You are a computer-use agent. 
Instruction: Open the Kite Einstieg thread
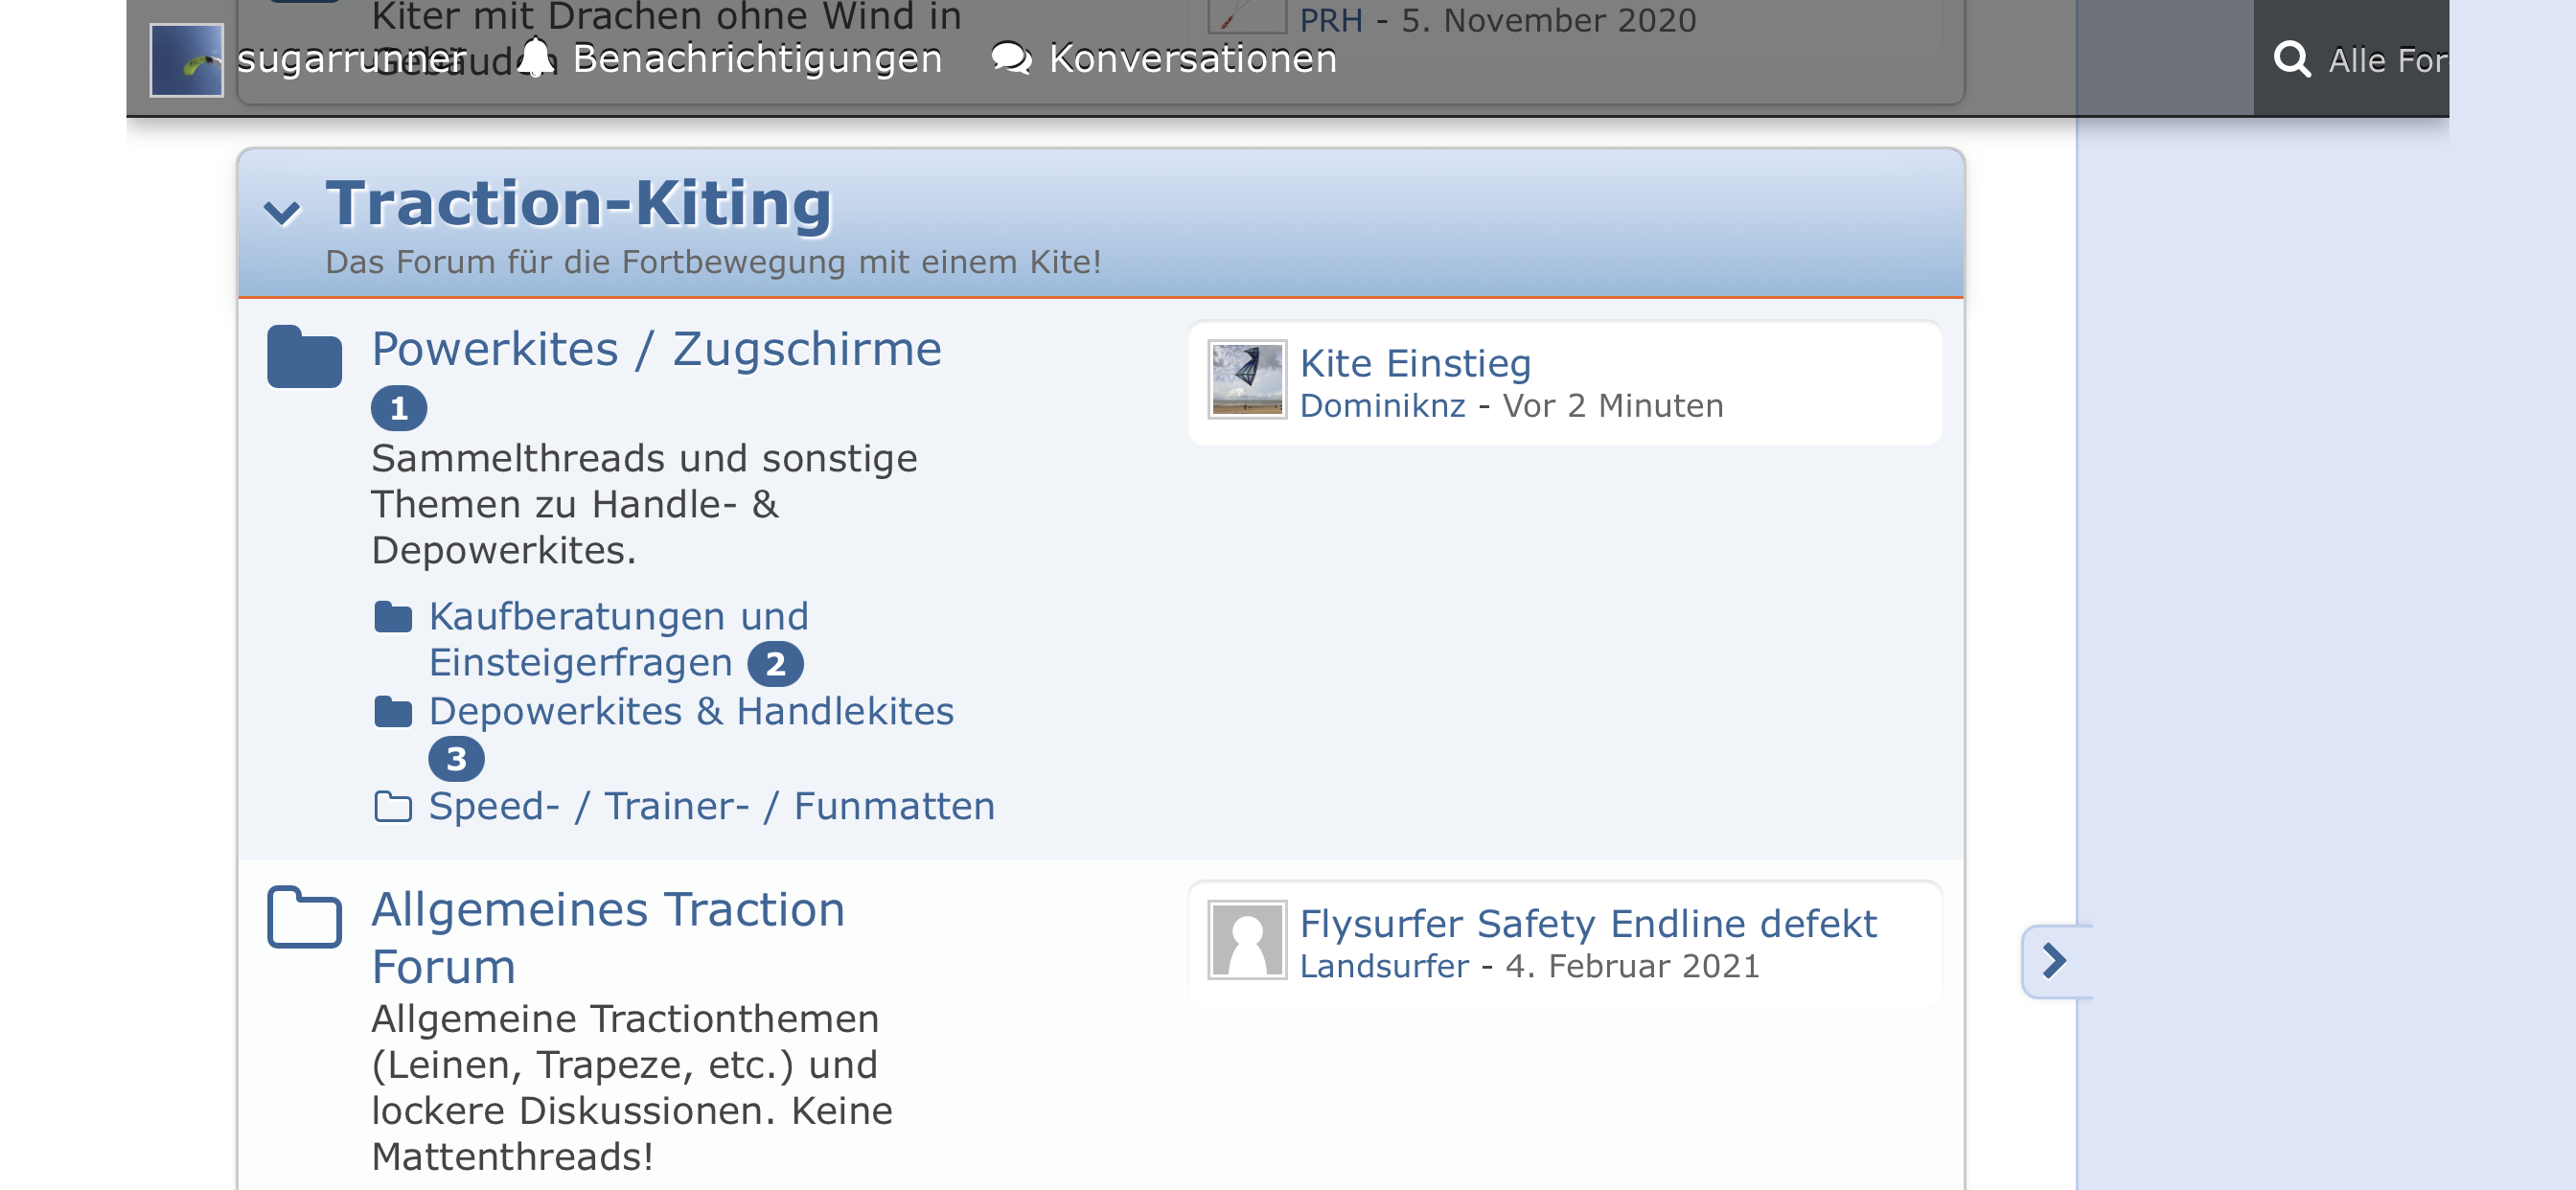(1415, 363)
